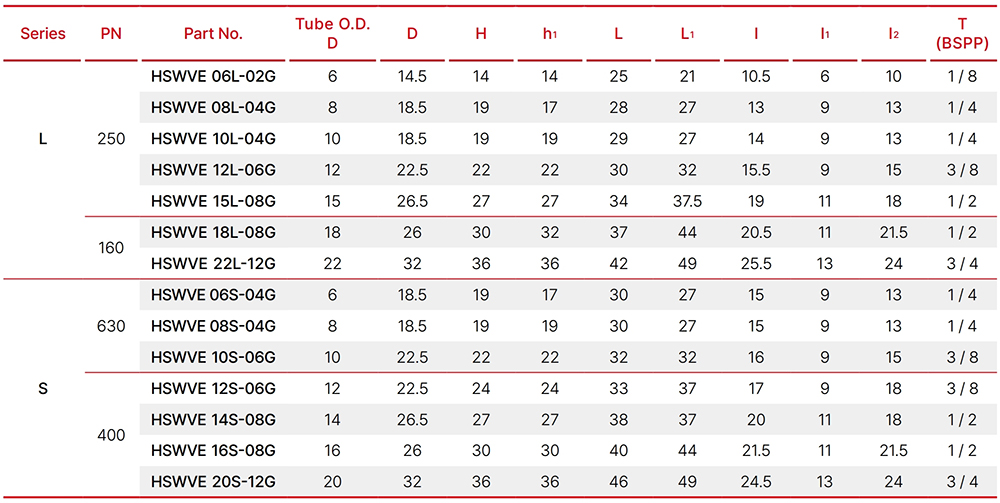
Task: Click part number HSWVE 14S-08G
Action: pos(213,420)
